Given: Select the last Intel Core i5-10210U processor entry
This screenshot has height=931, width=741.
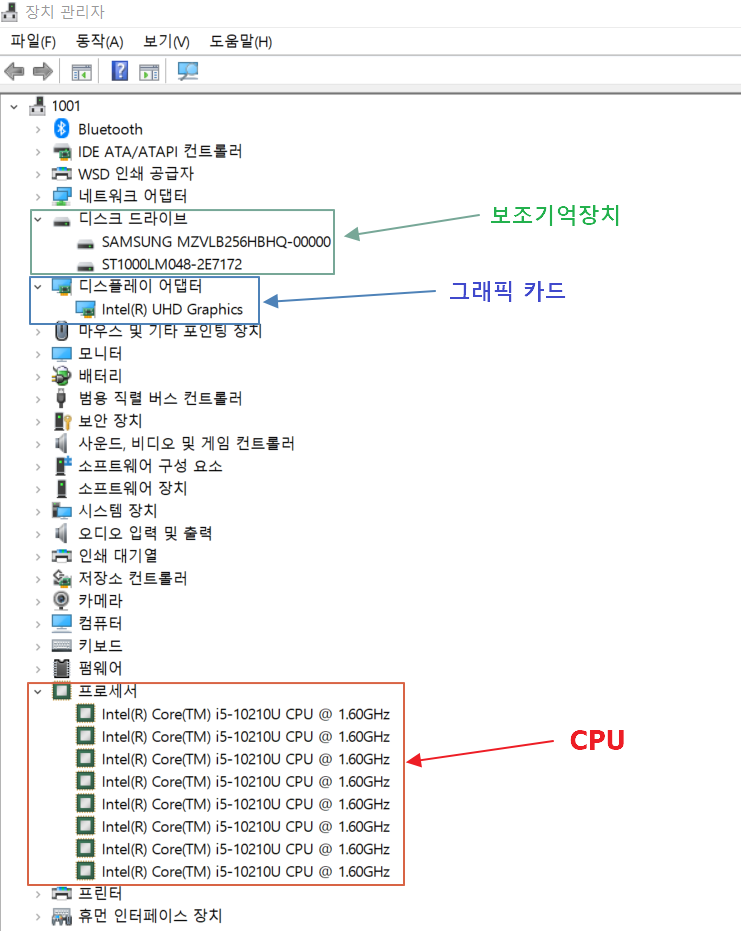Looking at the screenshot, I should (x=245, y=872).
